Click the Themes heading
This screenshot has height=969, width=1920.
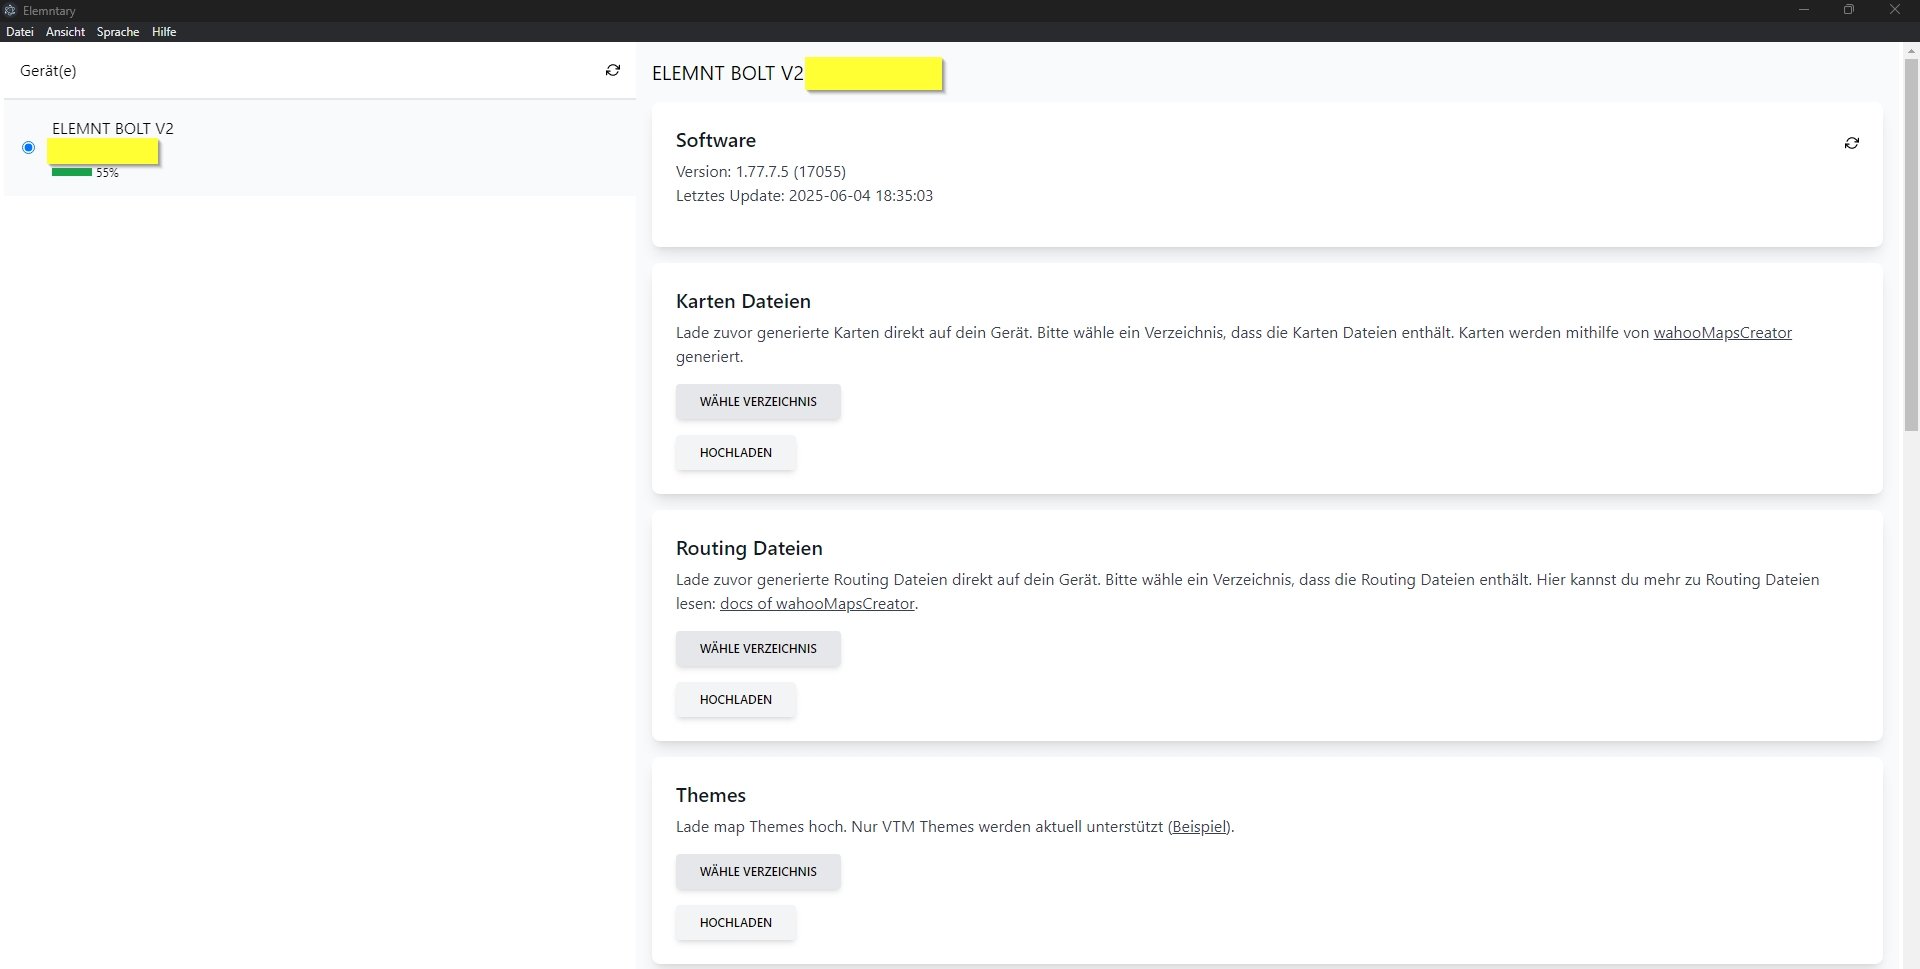[711, 795]
